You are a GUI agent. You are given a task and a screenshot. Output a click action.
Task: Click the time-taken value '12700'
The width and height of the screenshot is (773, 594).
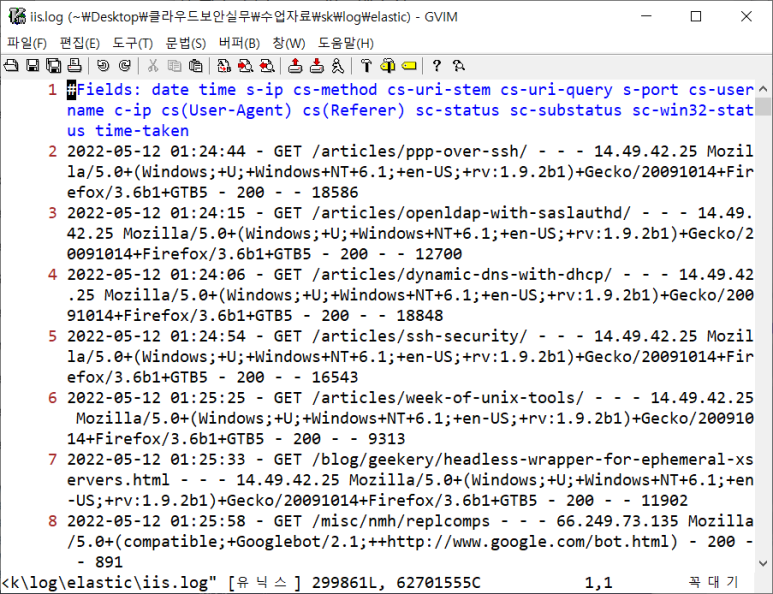coord(438,254)
